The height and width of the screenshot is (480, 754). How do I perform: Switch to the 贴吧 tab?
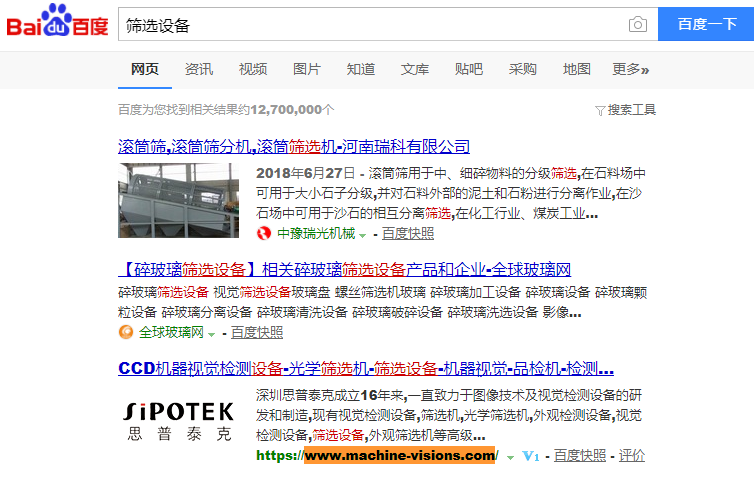[469, 70]
